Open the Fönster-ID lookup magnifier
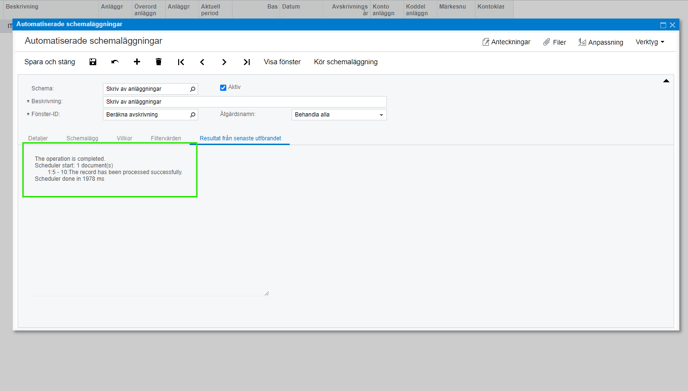 193,115
